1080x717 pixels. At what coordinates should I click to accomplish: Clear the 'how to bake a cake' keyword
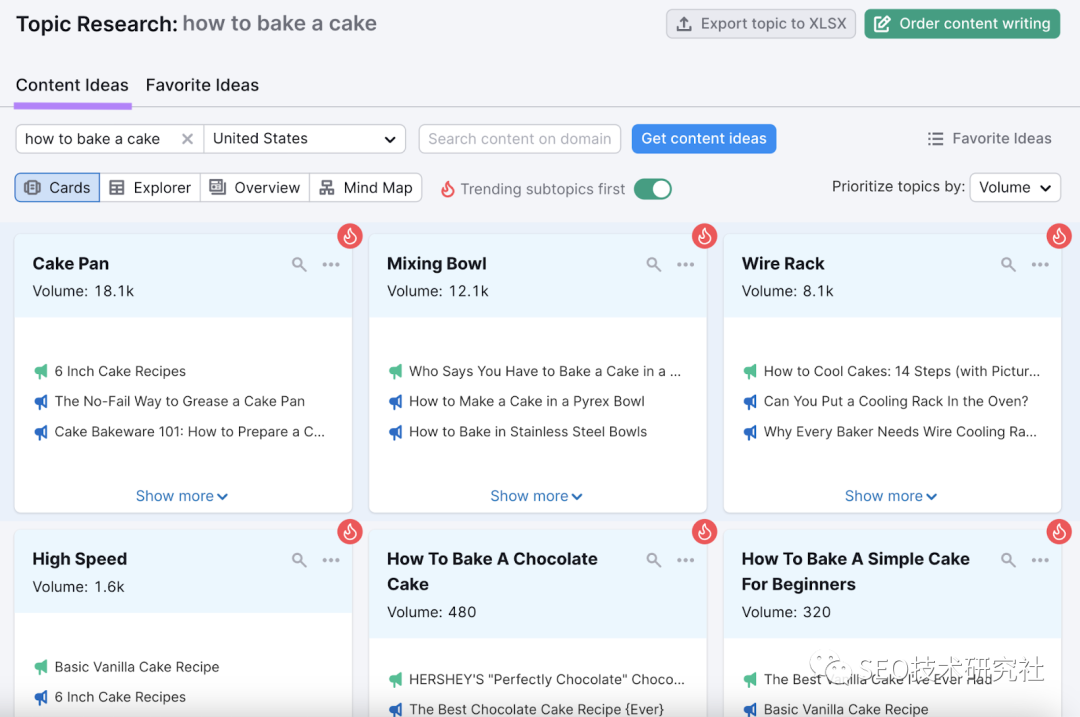[187, 139]
